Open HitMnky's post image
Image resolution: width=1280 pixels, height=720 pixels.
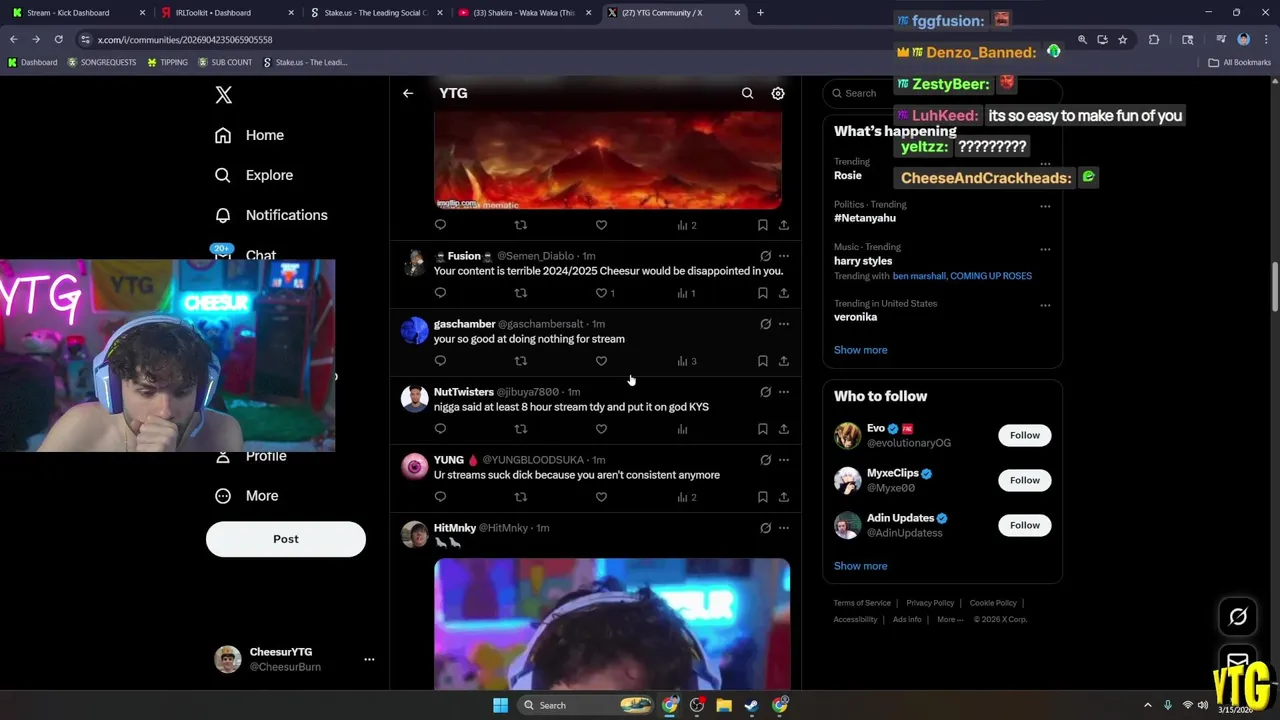pos(612,624)
